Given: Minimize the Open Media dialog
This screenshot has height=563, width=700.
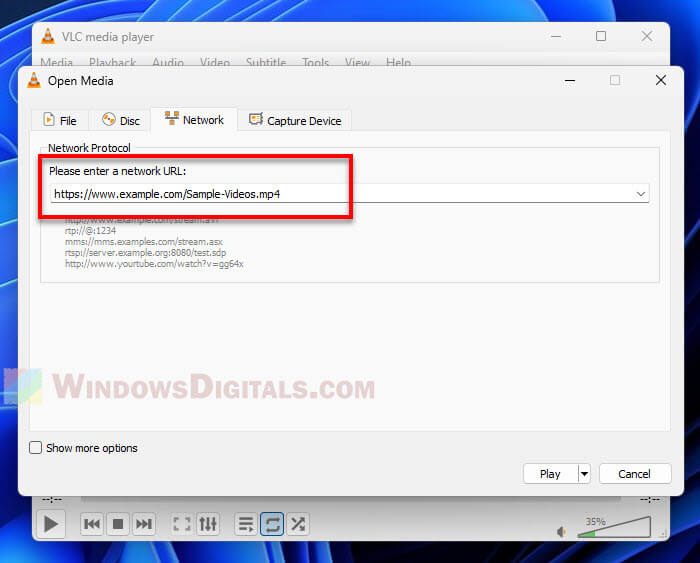Looking at the screenshot, I should [570, 81].
